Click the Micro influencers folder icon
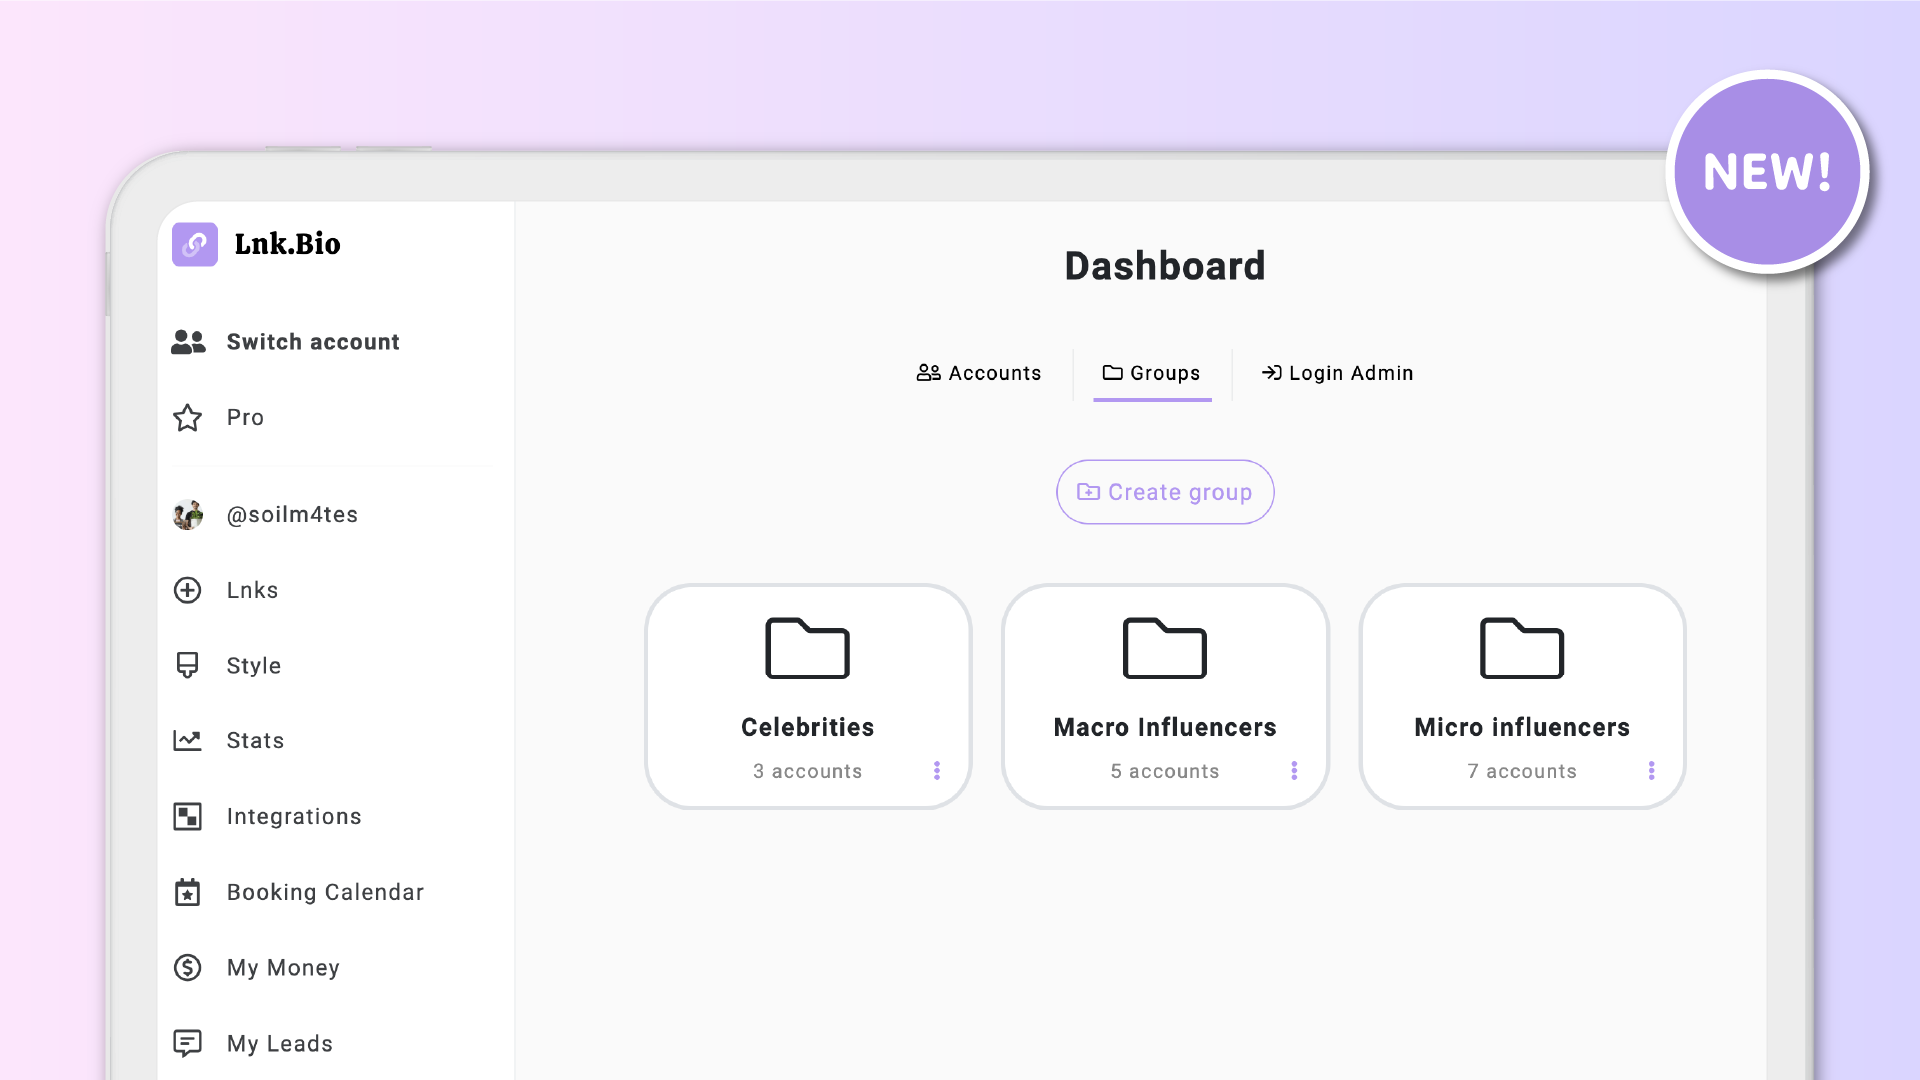Image resolution: width=1920 pixels, height=1080 pixels. [1522, 648]
